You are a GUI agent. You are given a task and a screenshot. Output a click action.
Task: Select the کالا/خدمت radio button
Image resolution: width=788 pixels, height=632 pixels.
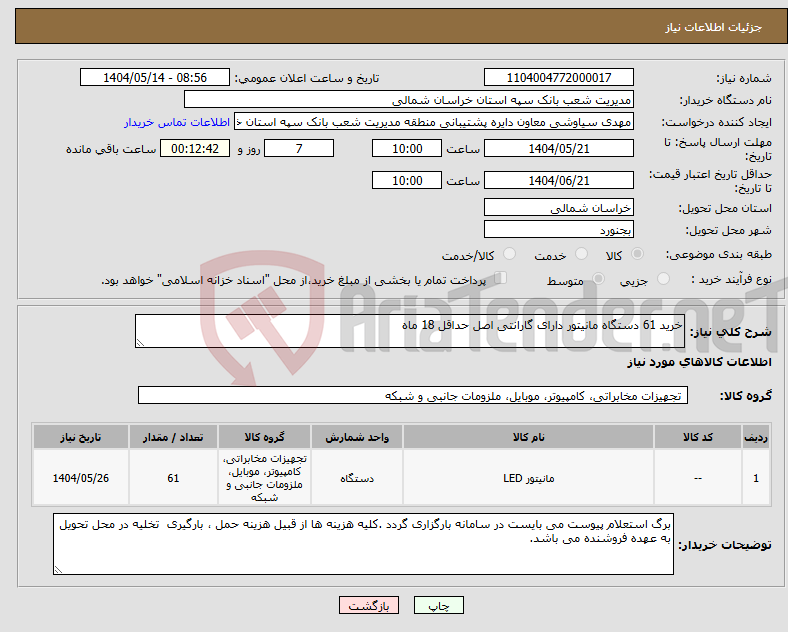(509, 254)
